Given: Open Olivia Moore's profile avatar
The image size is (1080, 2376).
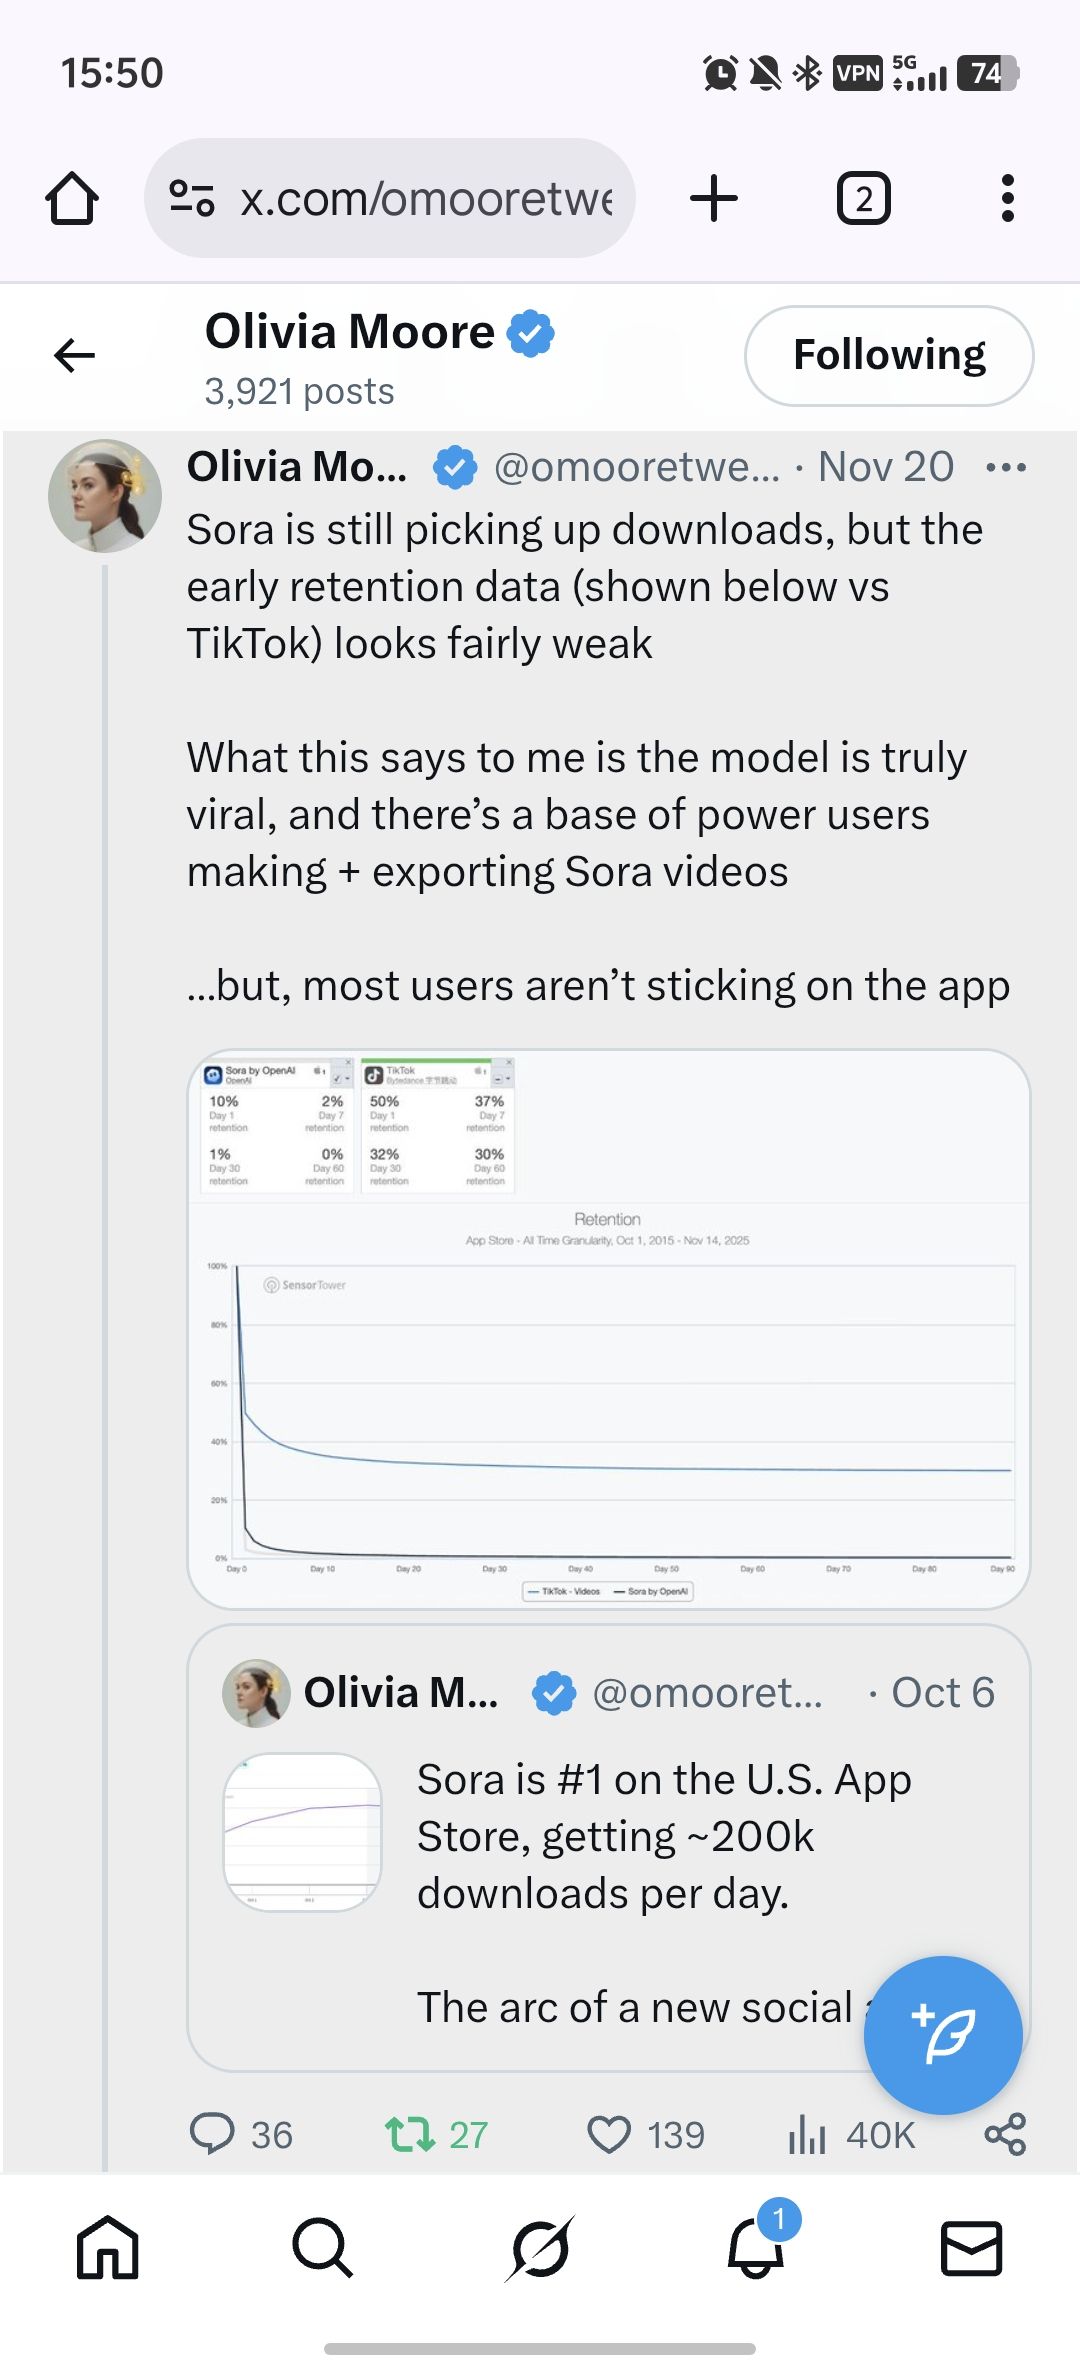Looking at the screenshot, I should [105, 496].
